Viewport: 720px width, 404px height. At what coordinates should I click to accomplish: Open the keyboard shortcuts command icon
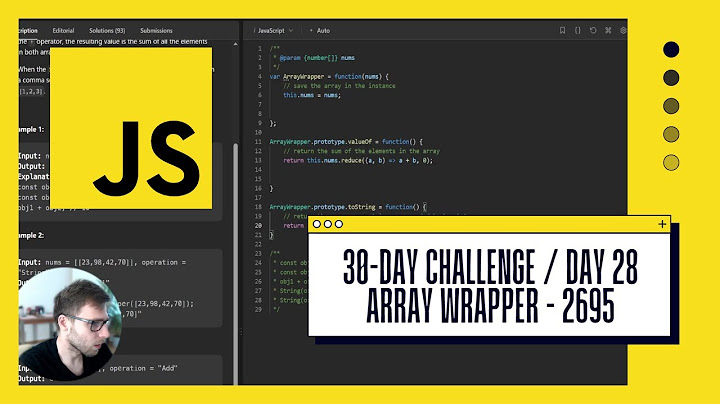(608, 30)
